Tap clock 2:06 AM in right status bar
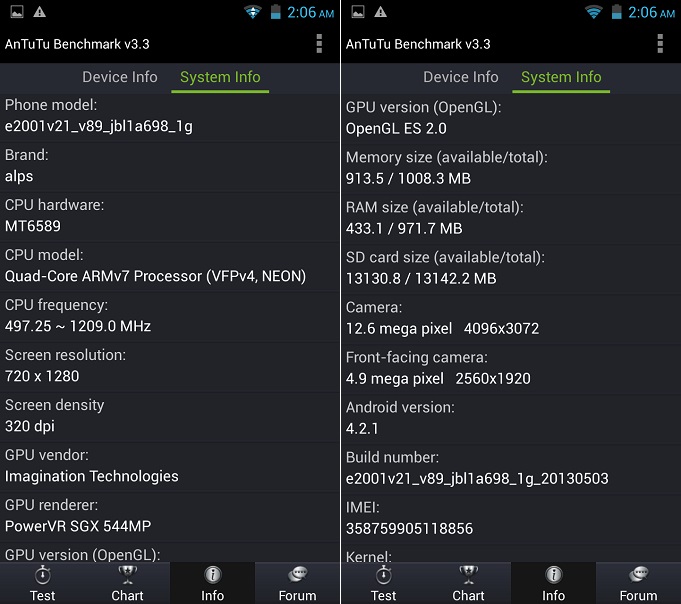The width and height of the screenshot is (681, 604). [651, 12]
